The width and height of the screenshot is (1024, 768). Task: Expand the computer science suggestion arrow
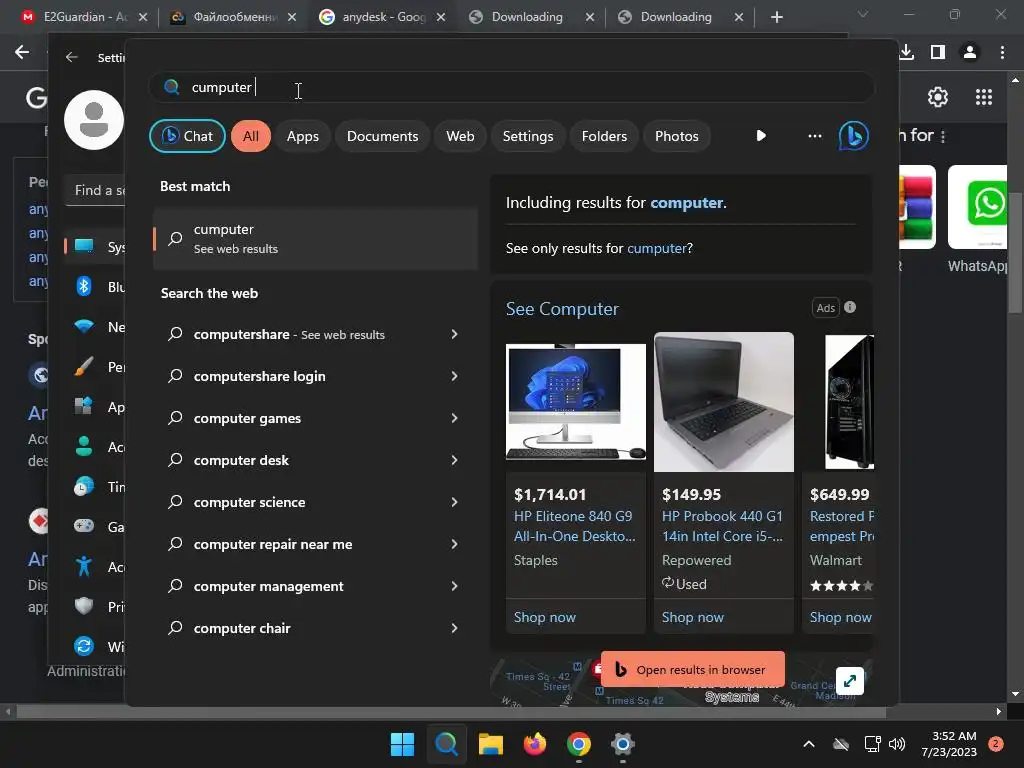pyautogui.click(x=455, y=502)
